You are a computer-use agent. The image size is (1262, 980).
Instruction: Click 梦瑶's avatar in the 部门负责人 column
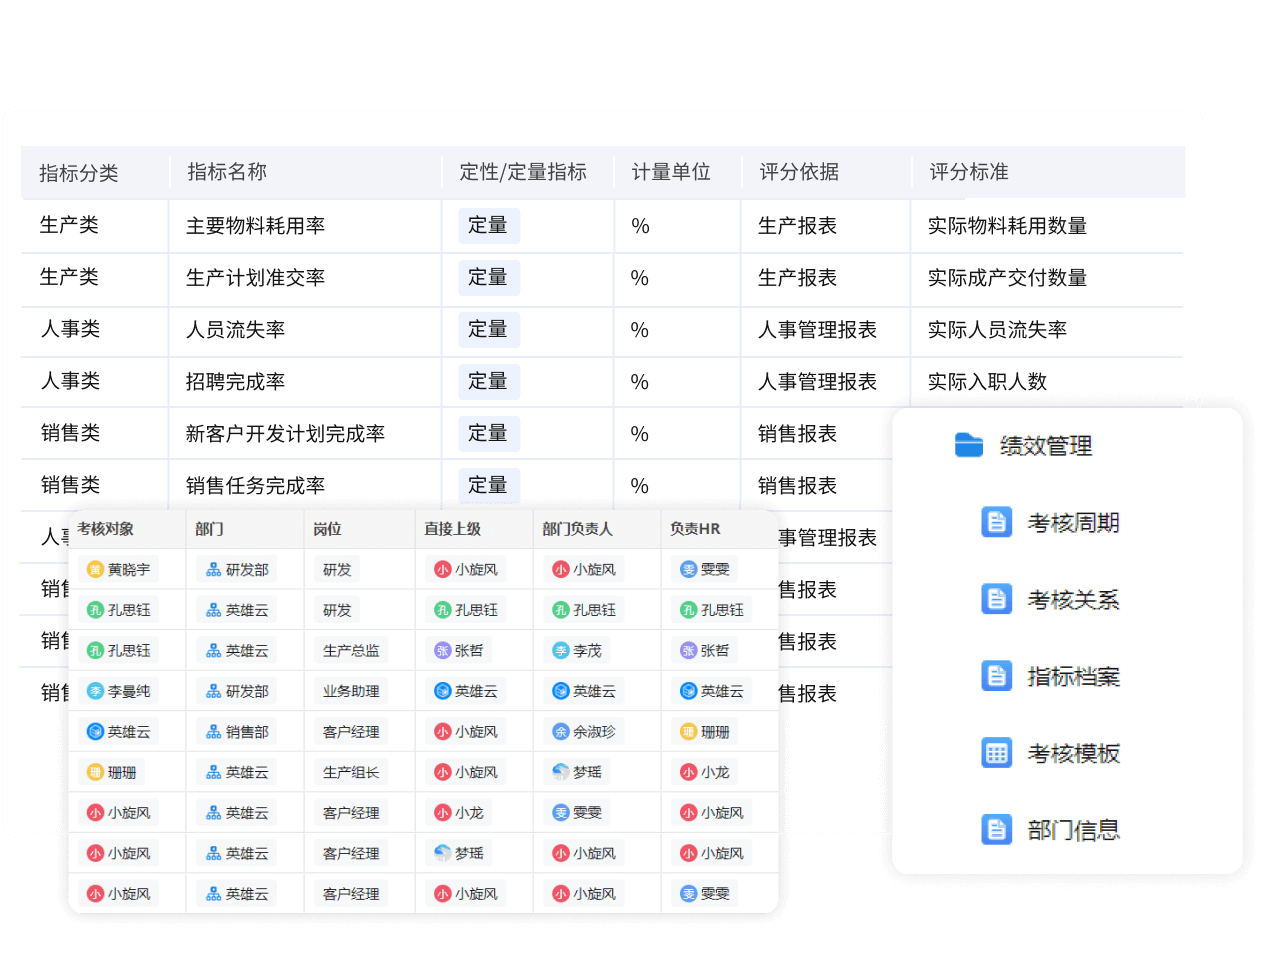click(561, 772)
